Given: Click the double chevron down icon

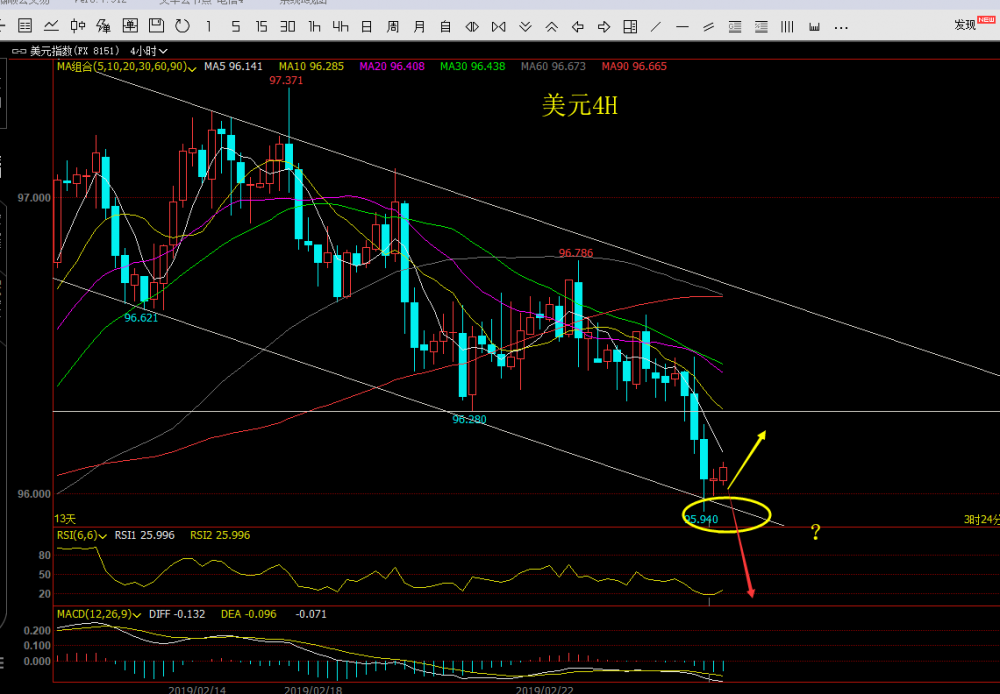Looking at the screenshot, I should (x=526, y=27).
